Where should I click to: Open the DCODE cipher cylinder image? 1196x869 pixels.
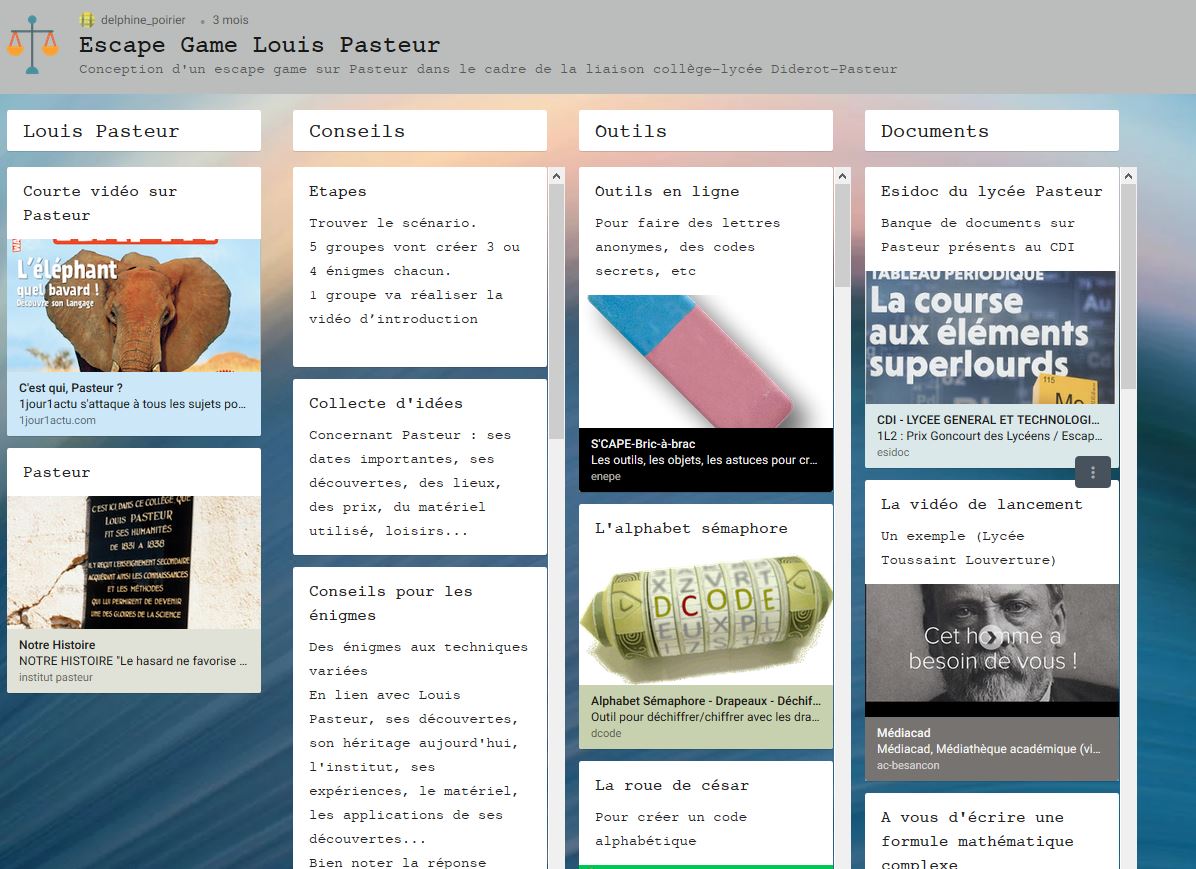point(706,619)
